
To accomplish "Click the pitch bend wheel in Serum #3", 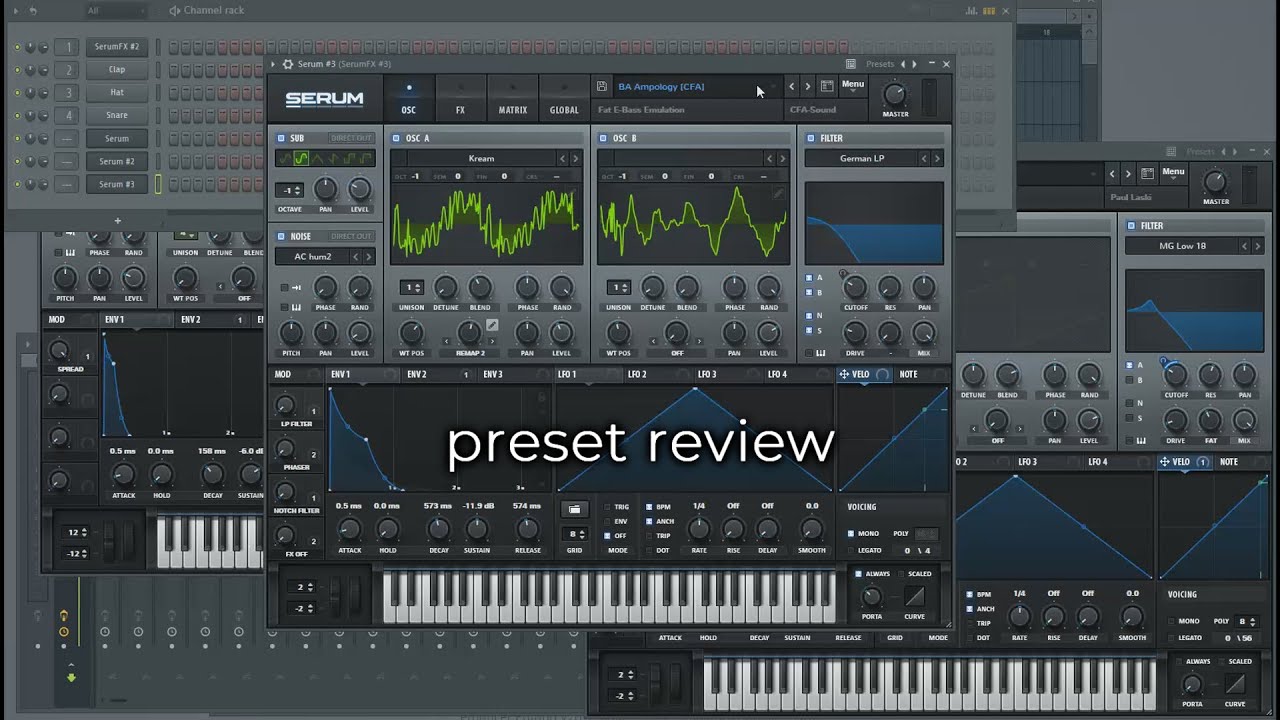I will 334,596.
